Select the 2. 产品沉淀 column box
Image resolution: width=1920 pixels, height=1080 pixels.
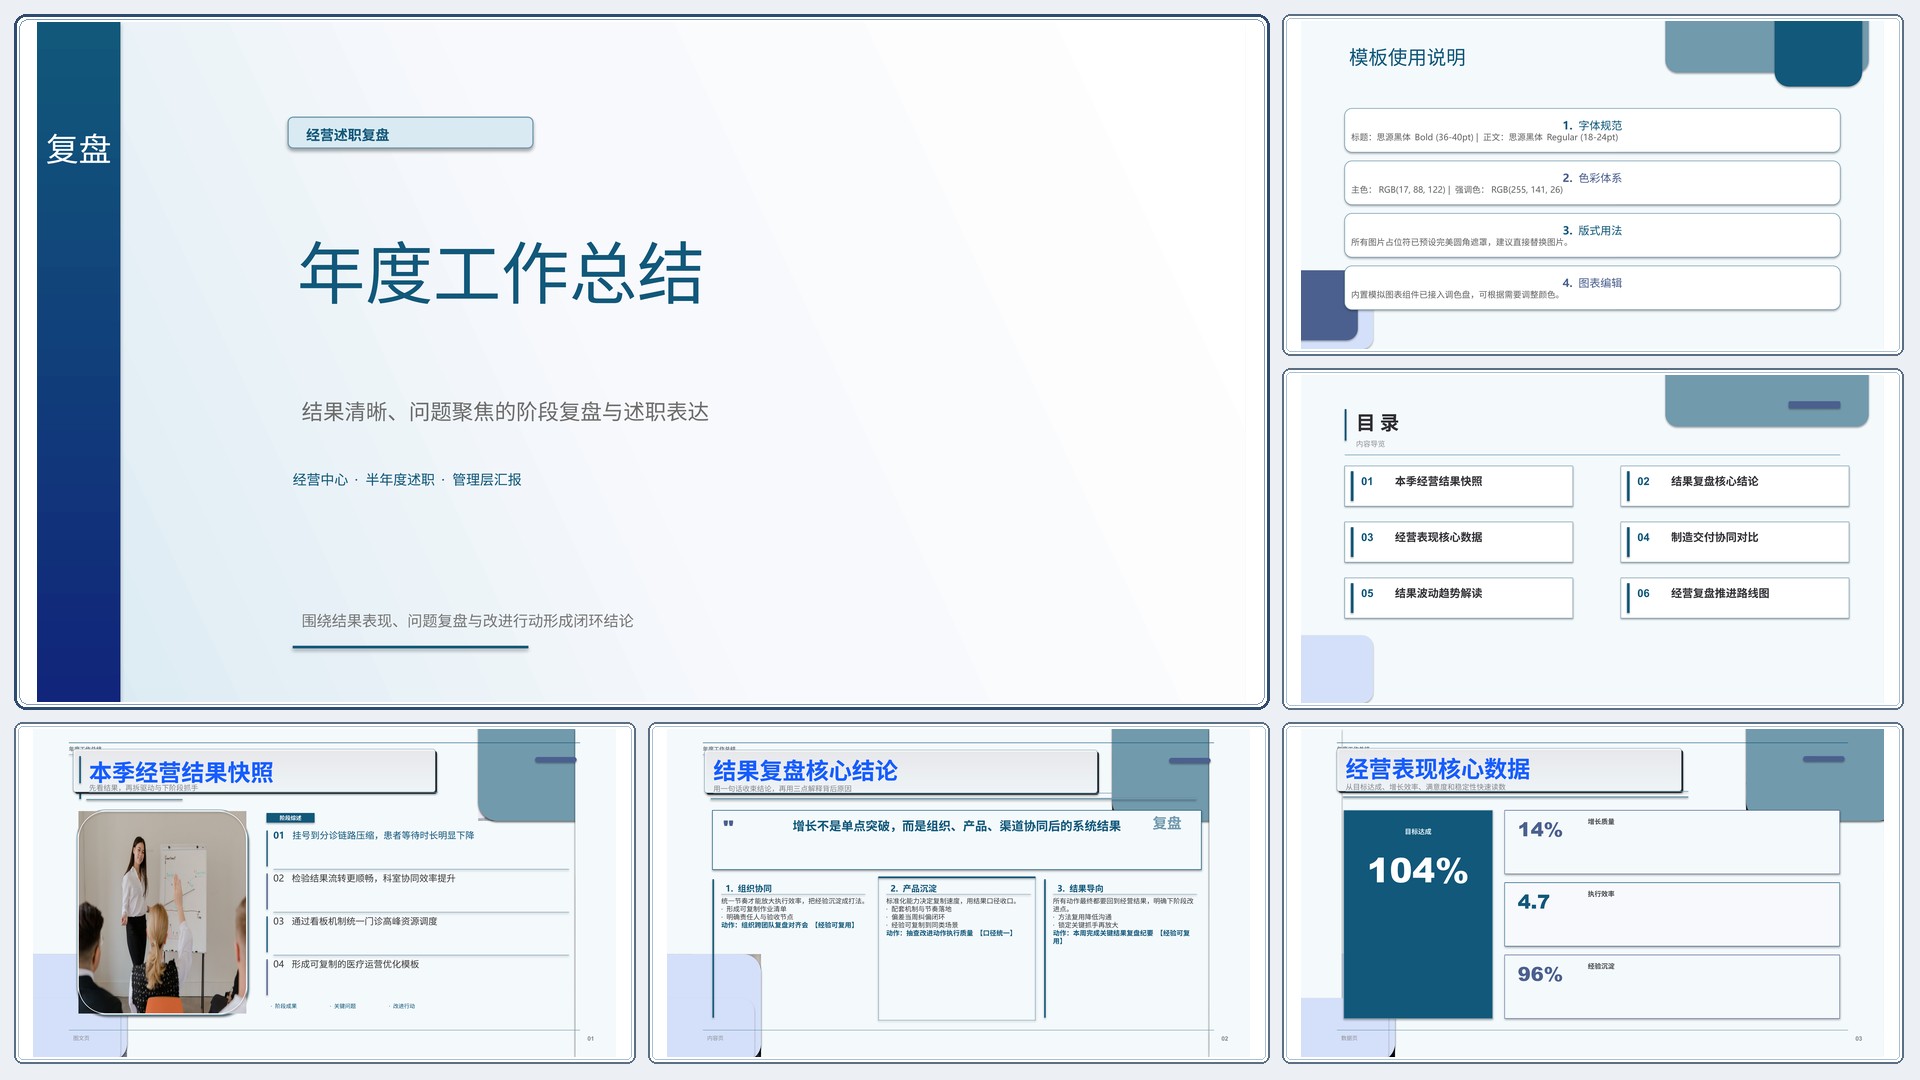957,949
